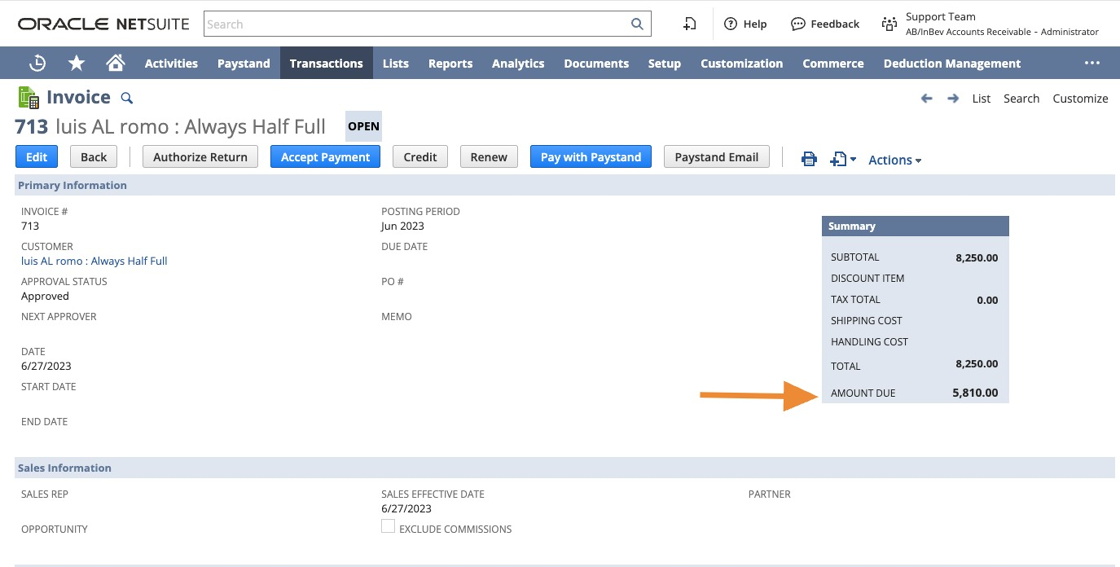Open the Customization menu
1120x567 pixels.
tap(741, 64)
